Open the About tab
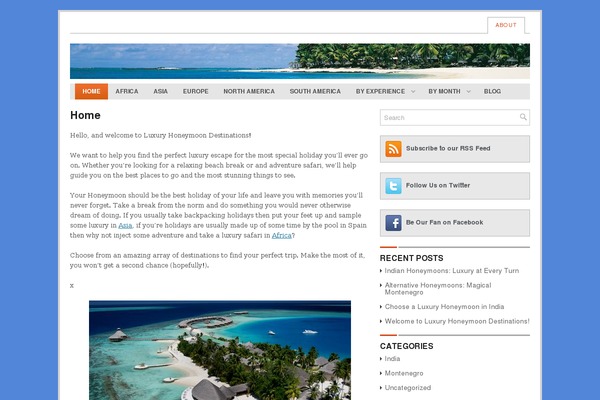 [x=506, y=25]
